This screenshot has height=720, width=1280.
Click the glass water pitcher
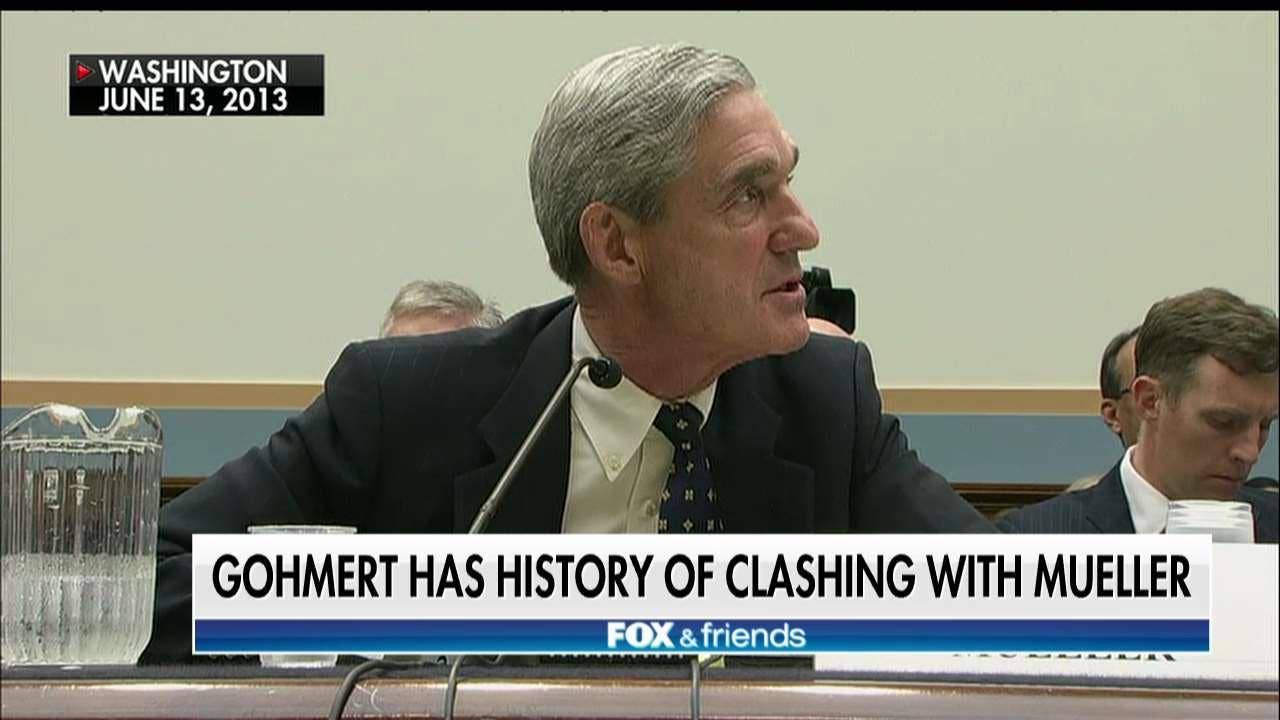point(80,534)
